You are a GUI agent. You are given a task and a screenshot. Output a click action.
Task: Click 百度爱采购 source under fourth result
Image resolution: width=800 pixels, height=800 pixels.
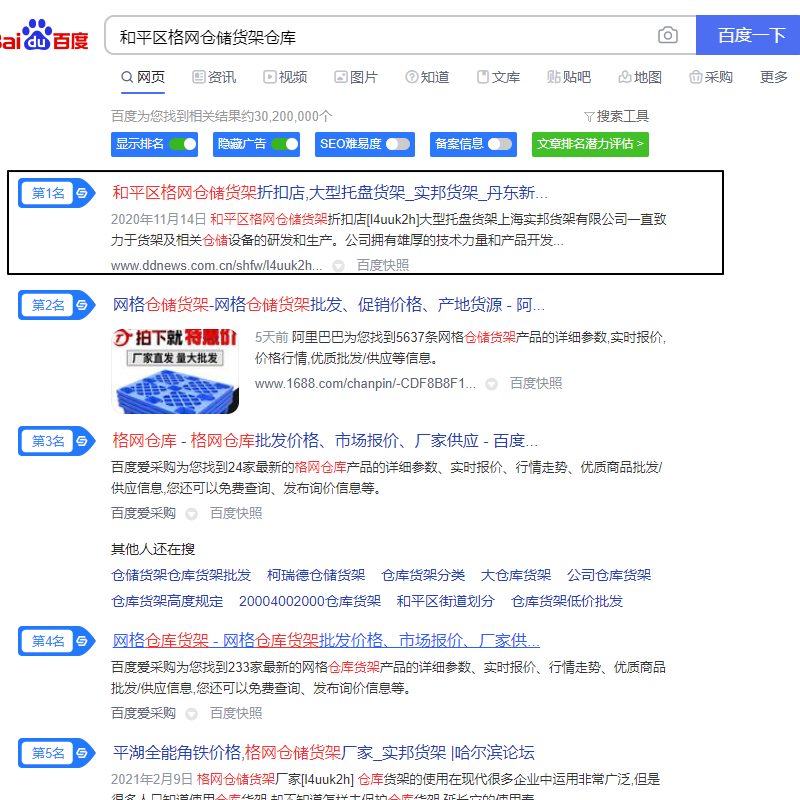[143, 713]
